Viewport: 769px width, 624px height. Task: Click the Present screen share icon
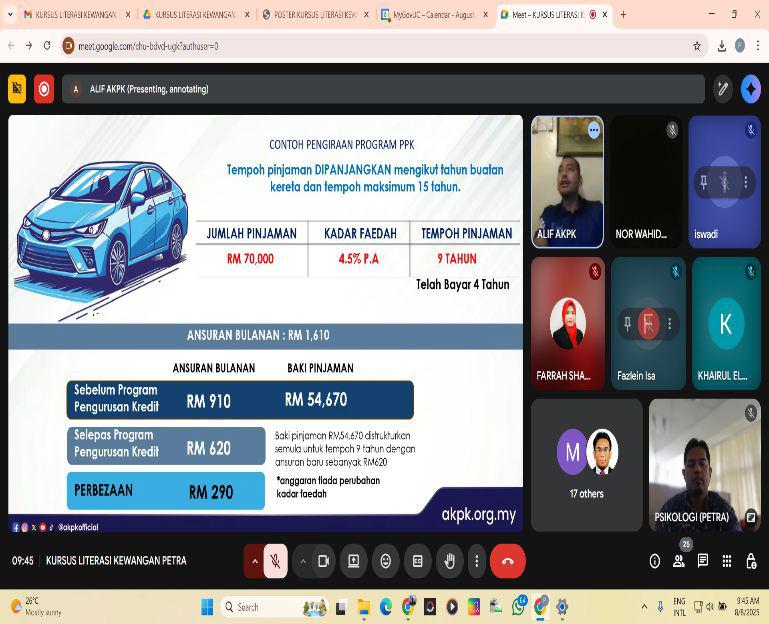pos(354,561)
